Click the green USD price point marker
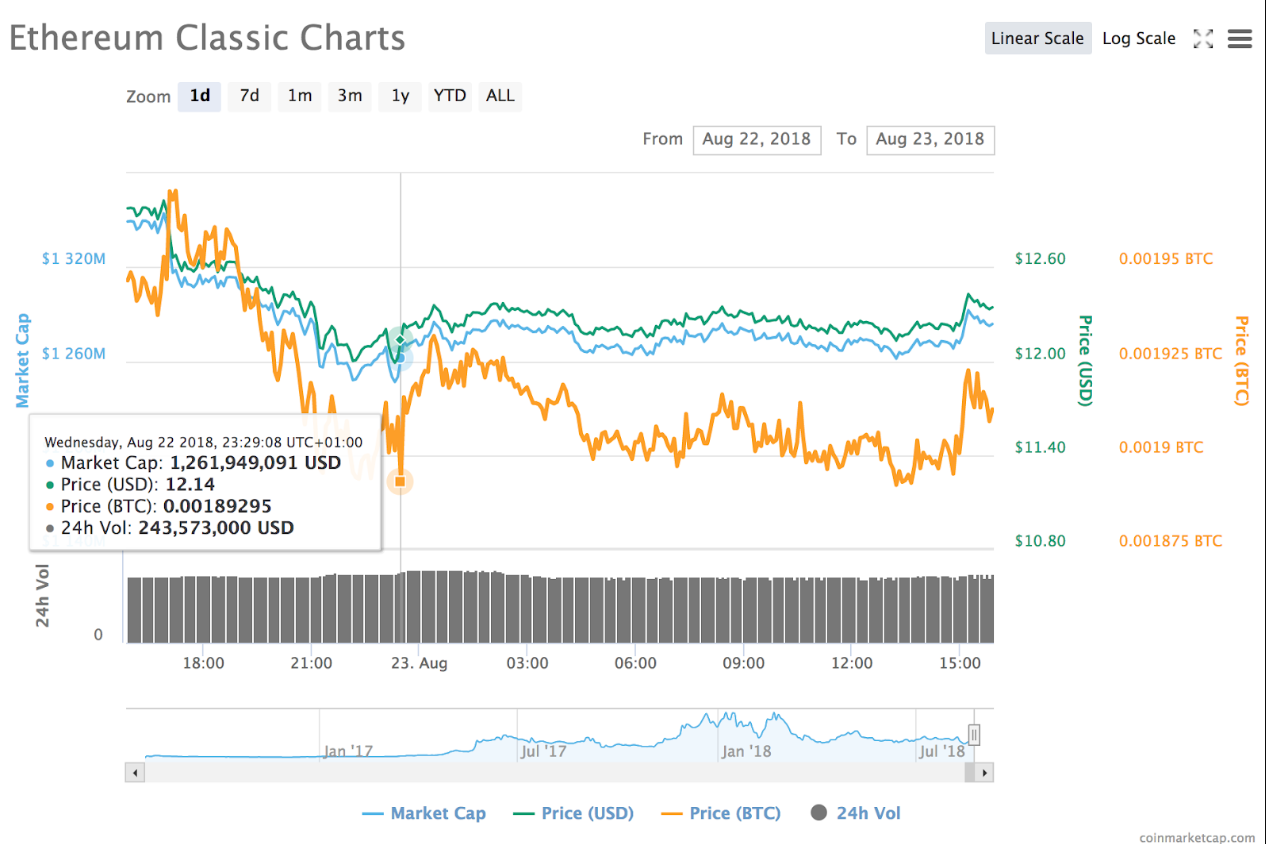 (400, 340)
